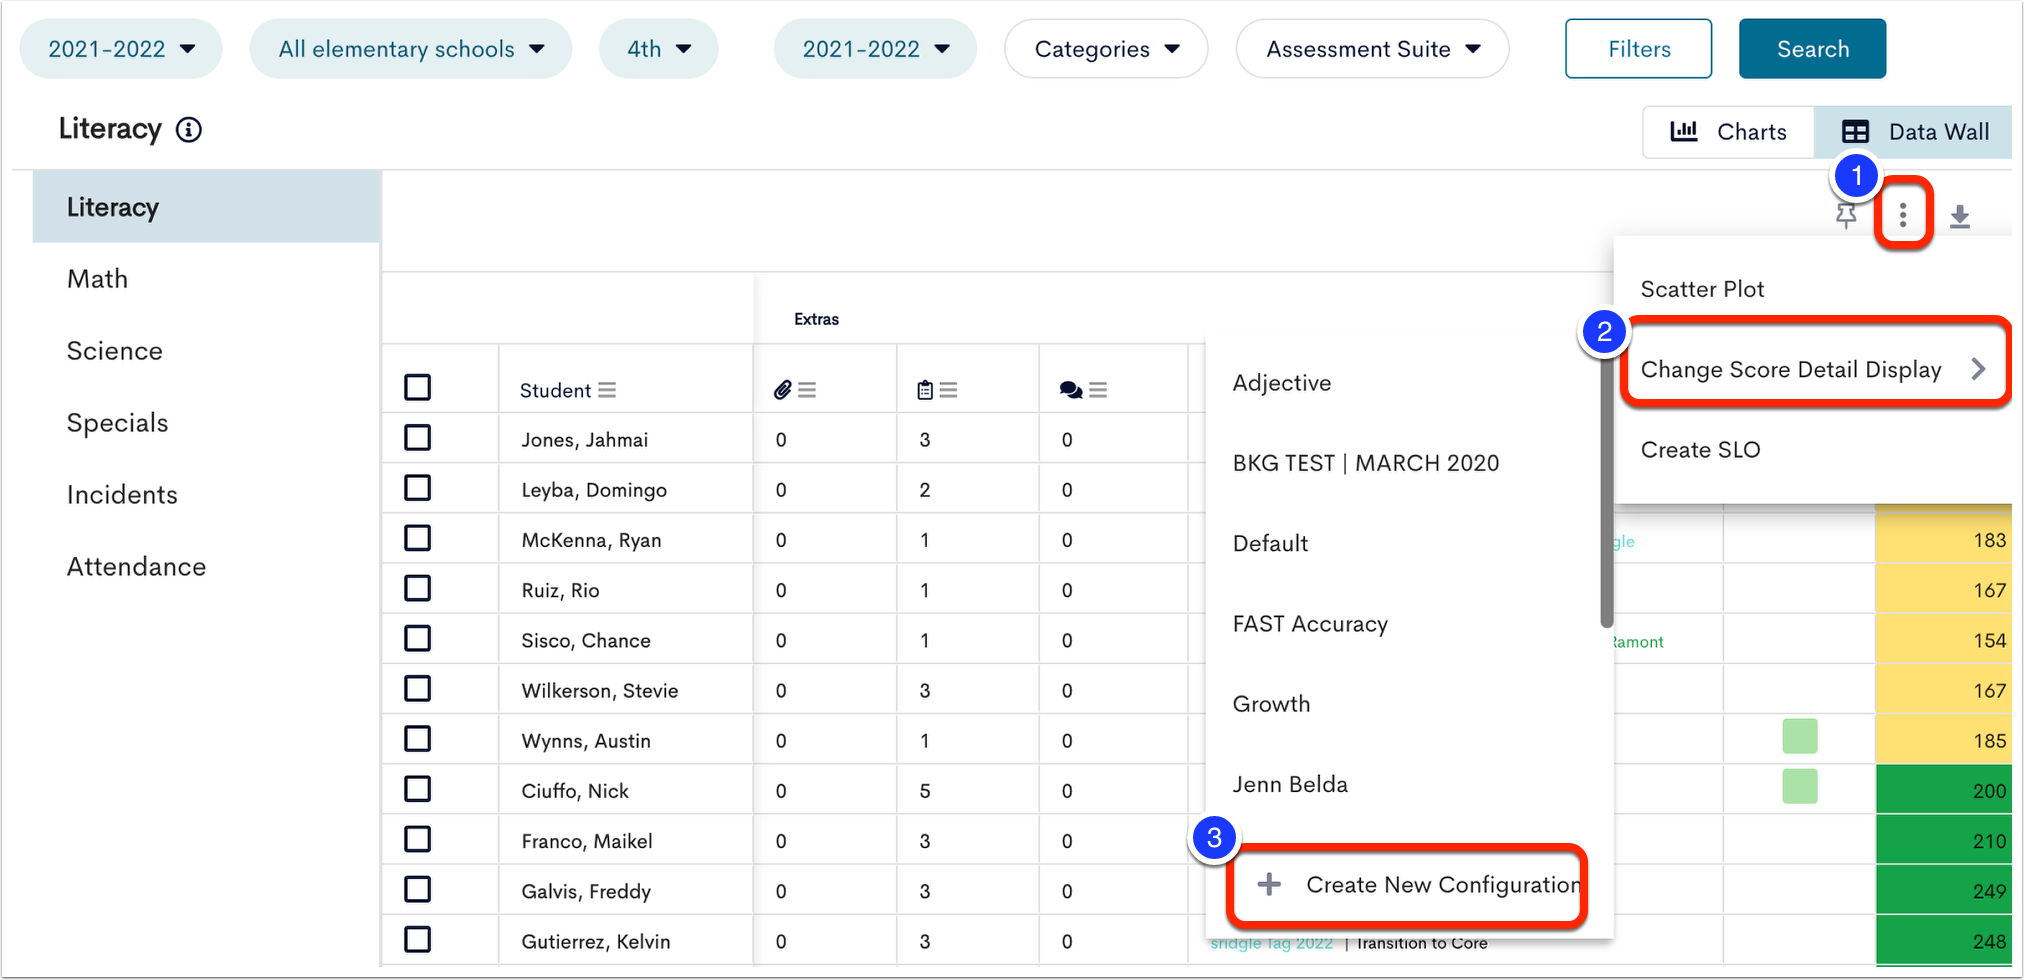Check the box for Sisco, Chance
Image resolution: width=2024 pixels, height=980 pixels.
[x=418, y=638]
